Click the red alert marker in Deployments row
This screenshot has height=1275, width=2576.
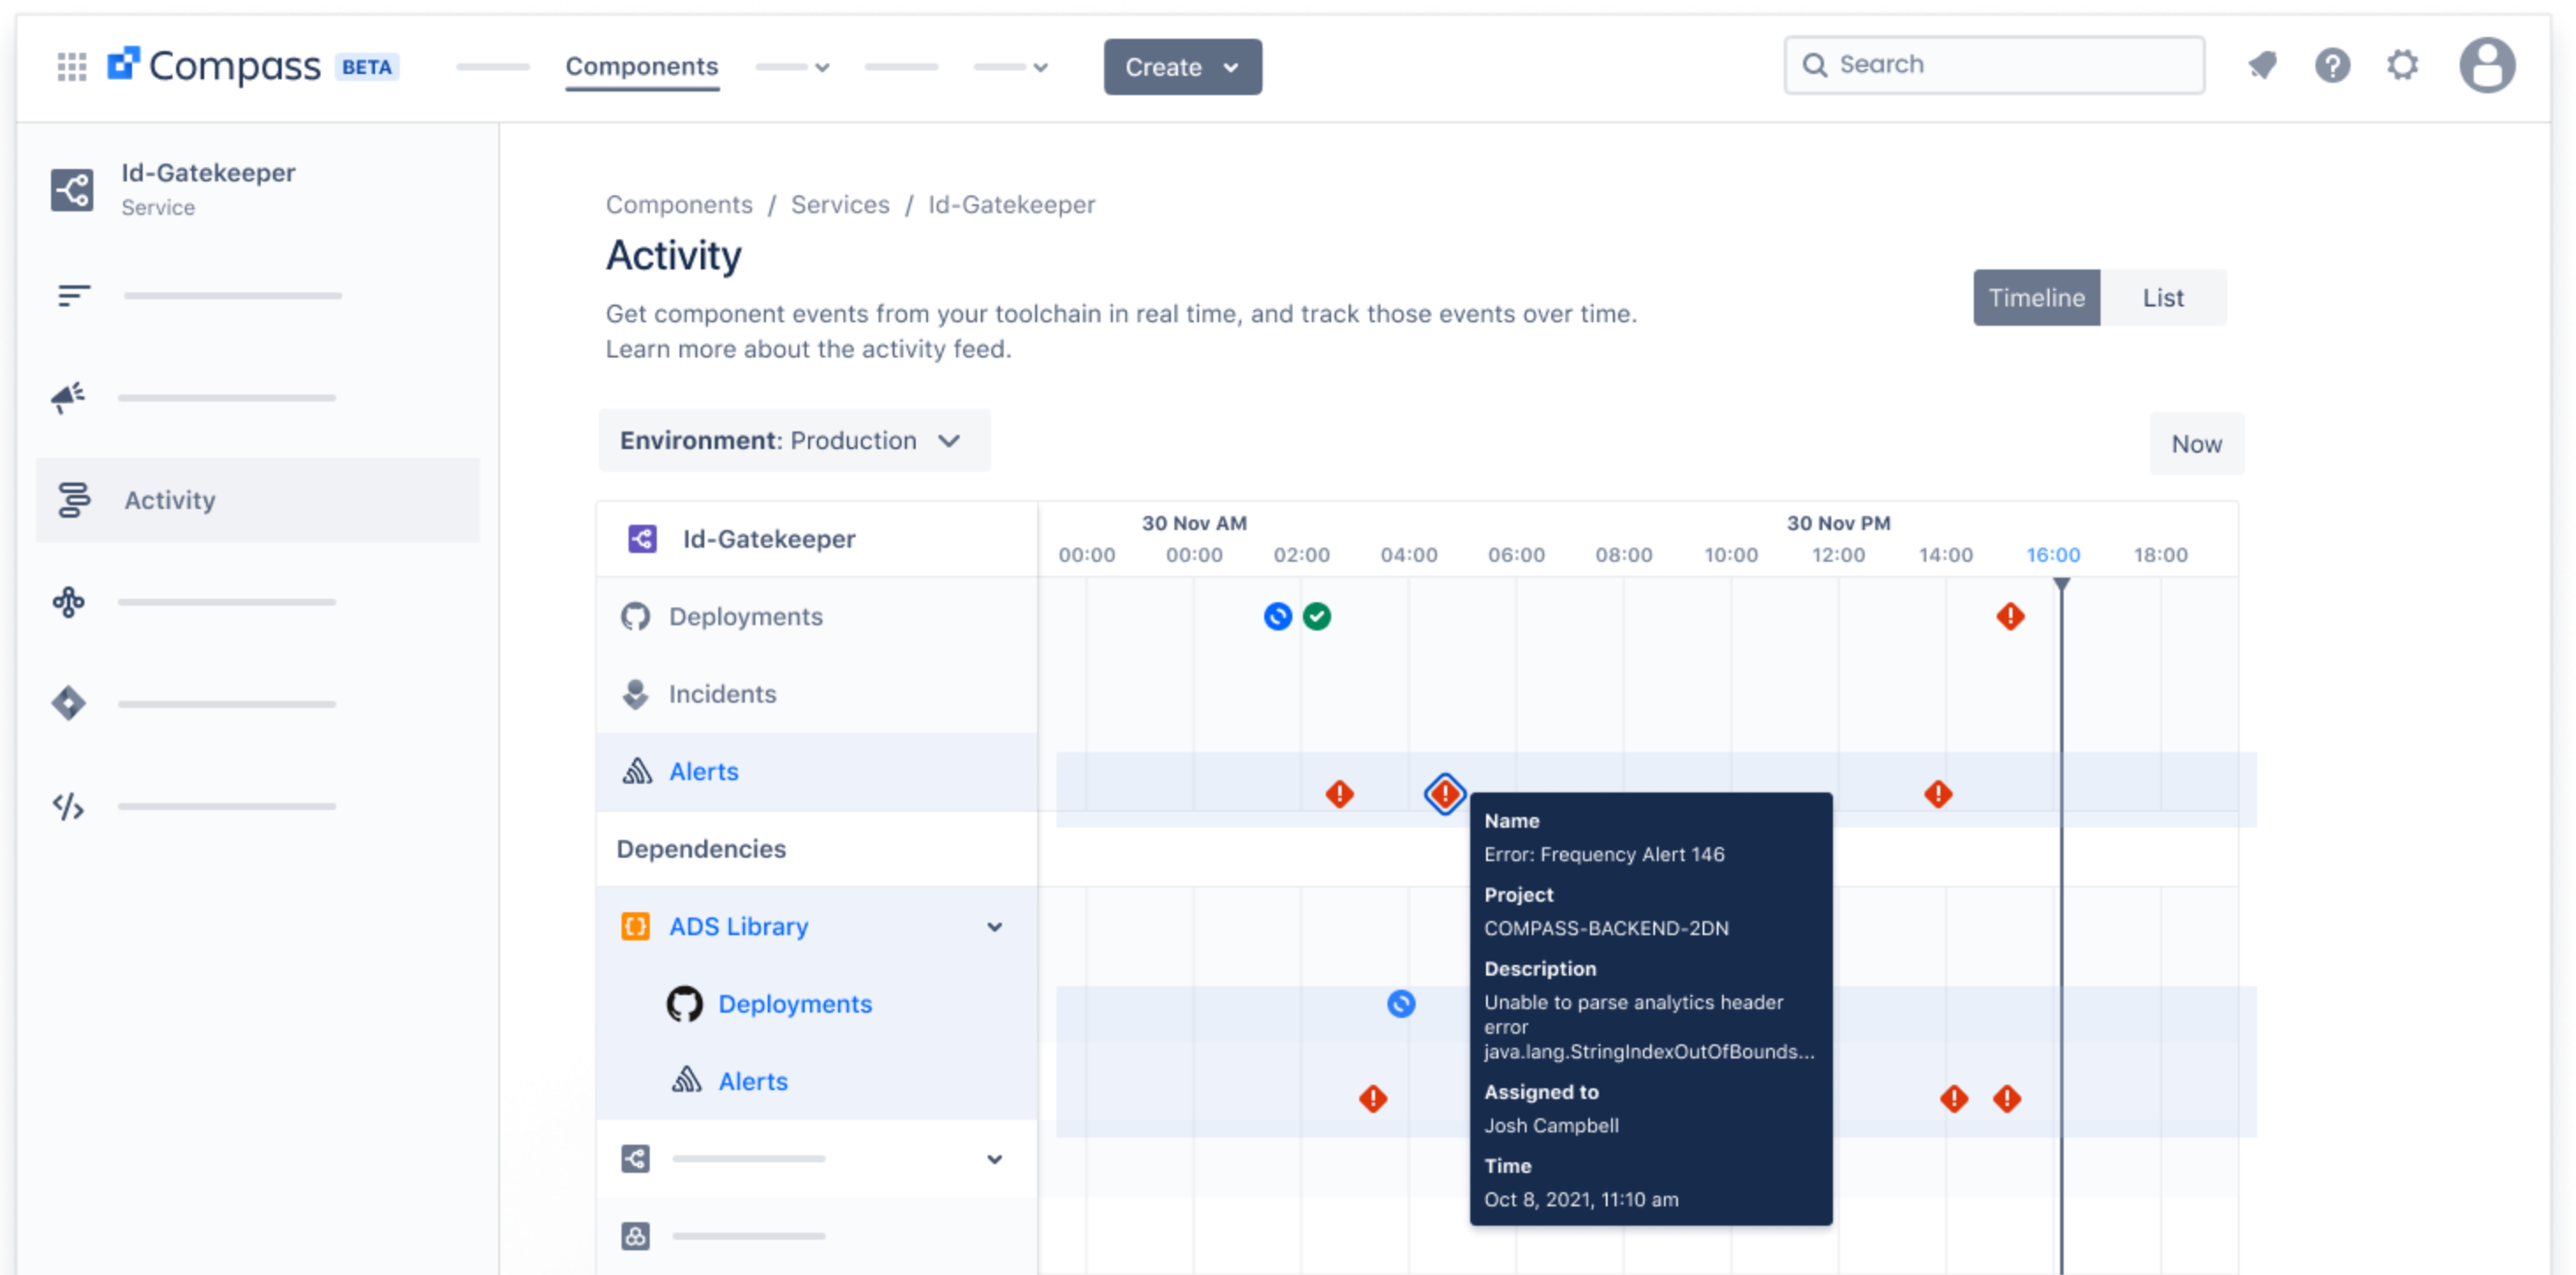click(2010, 616)
